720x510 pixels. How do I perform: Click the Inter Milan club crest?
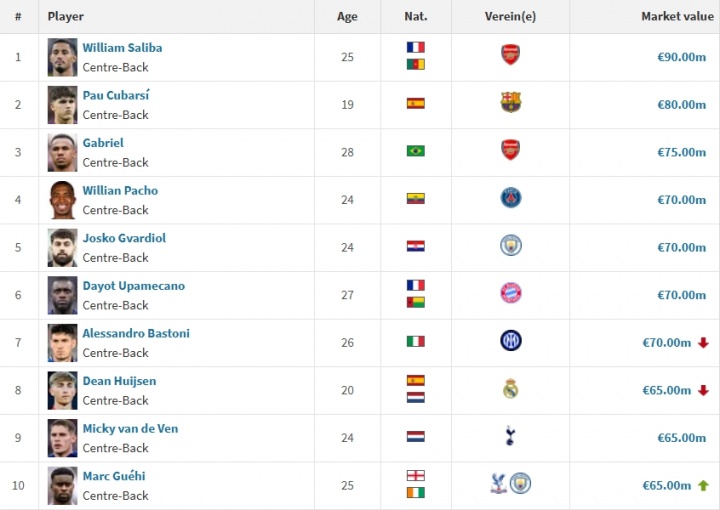click(x=510, y=341)
